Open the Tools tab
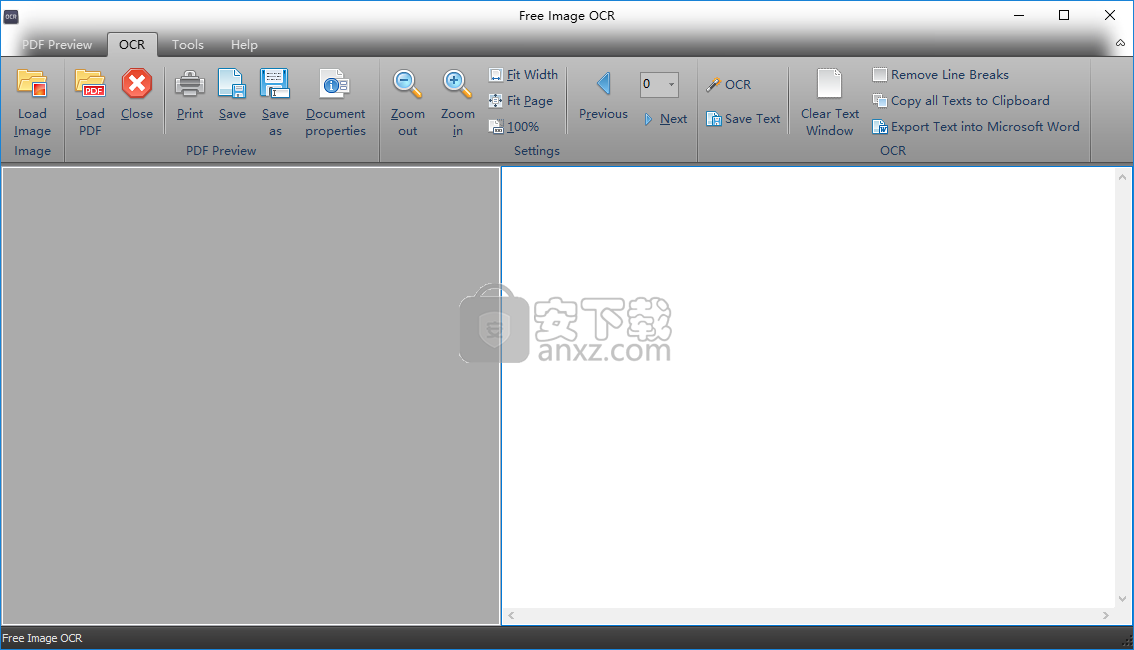This screenshot has height=650, width=1134. coord(188,45)
